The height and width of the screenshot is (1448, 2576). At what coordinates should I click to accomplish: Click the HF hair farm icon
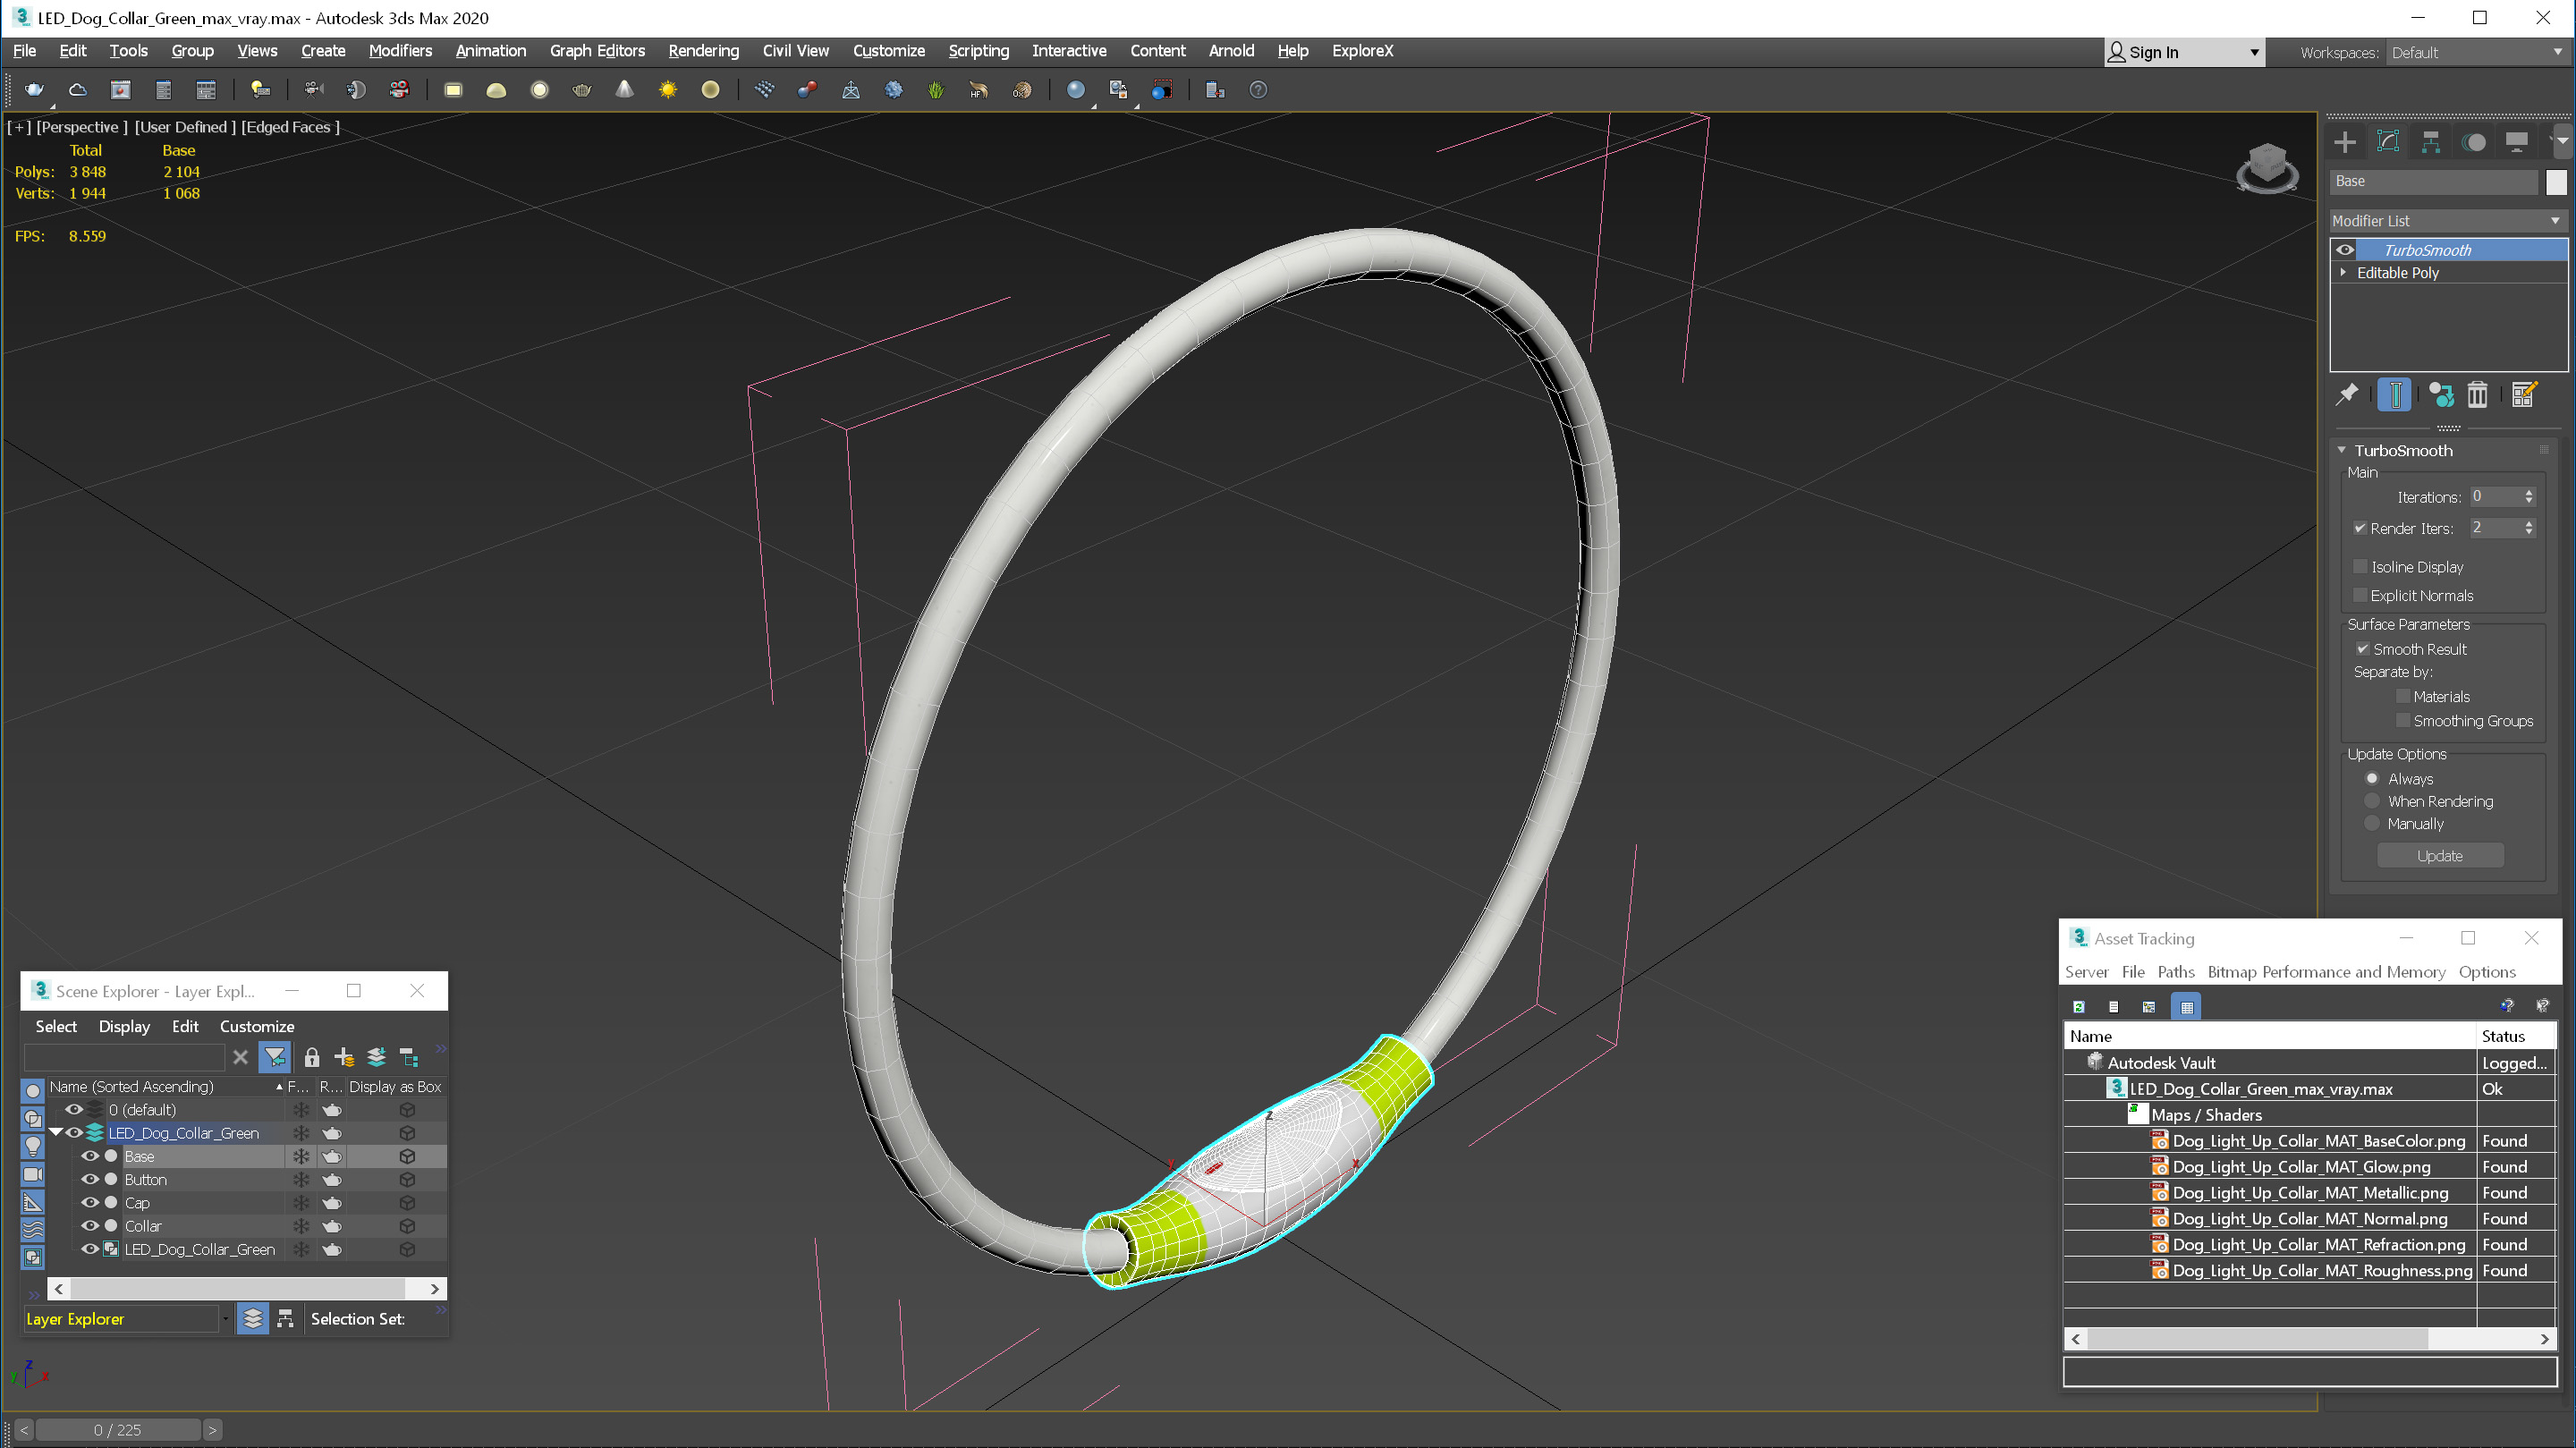(x=979, y=90)
